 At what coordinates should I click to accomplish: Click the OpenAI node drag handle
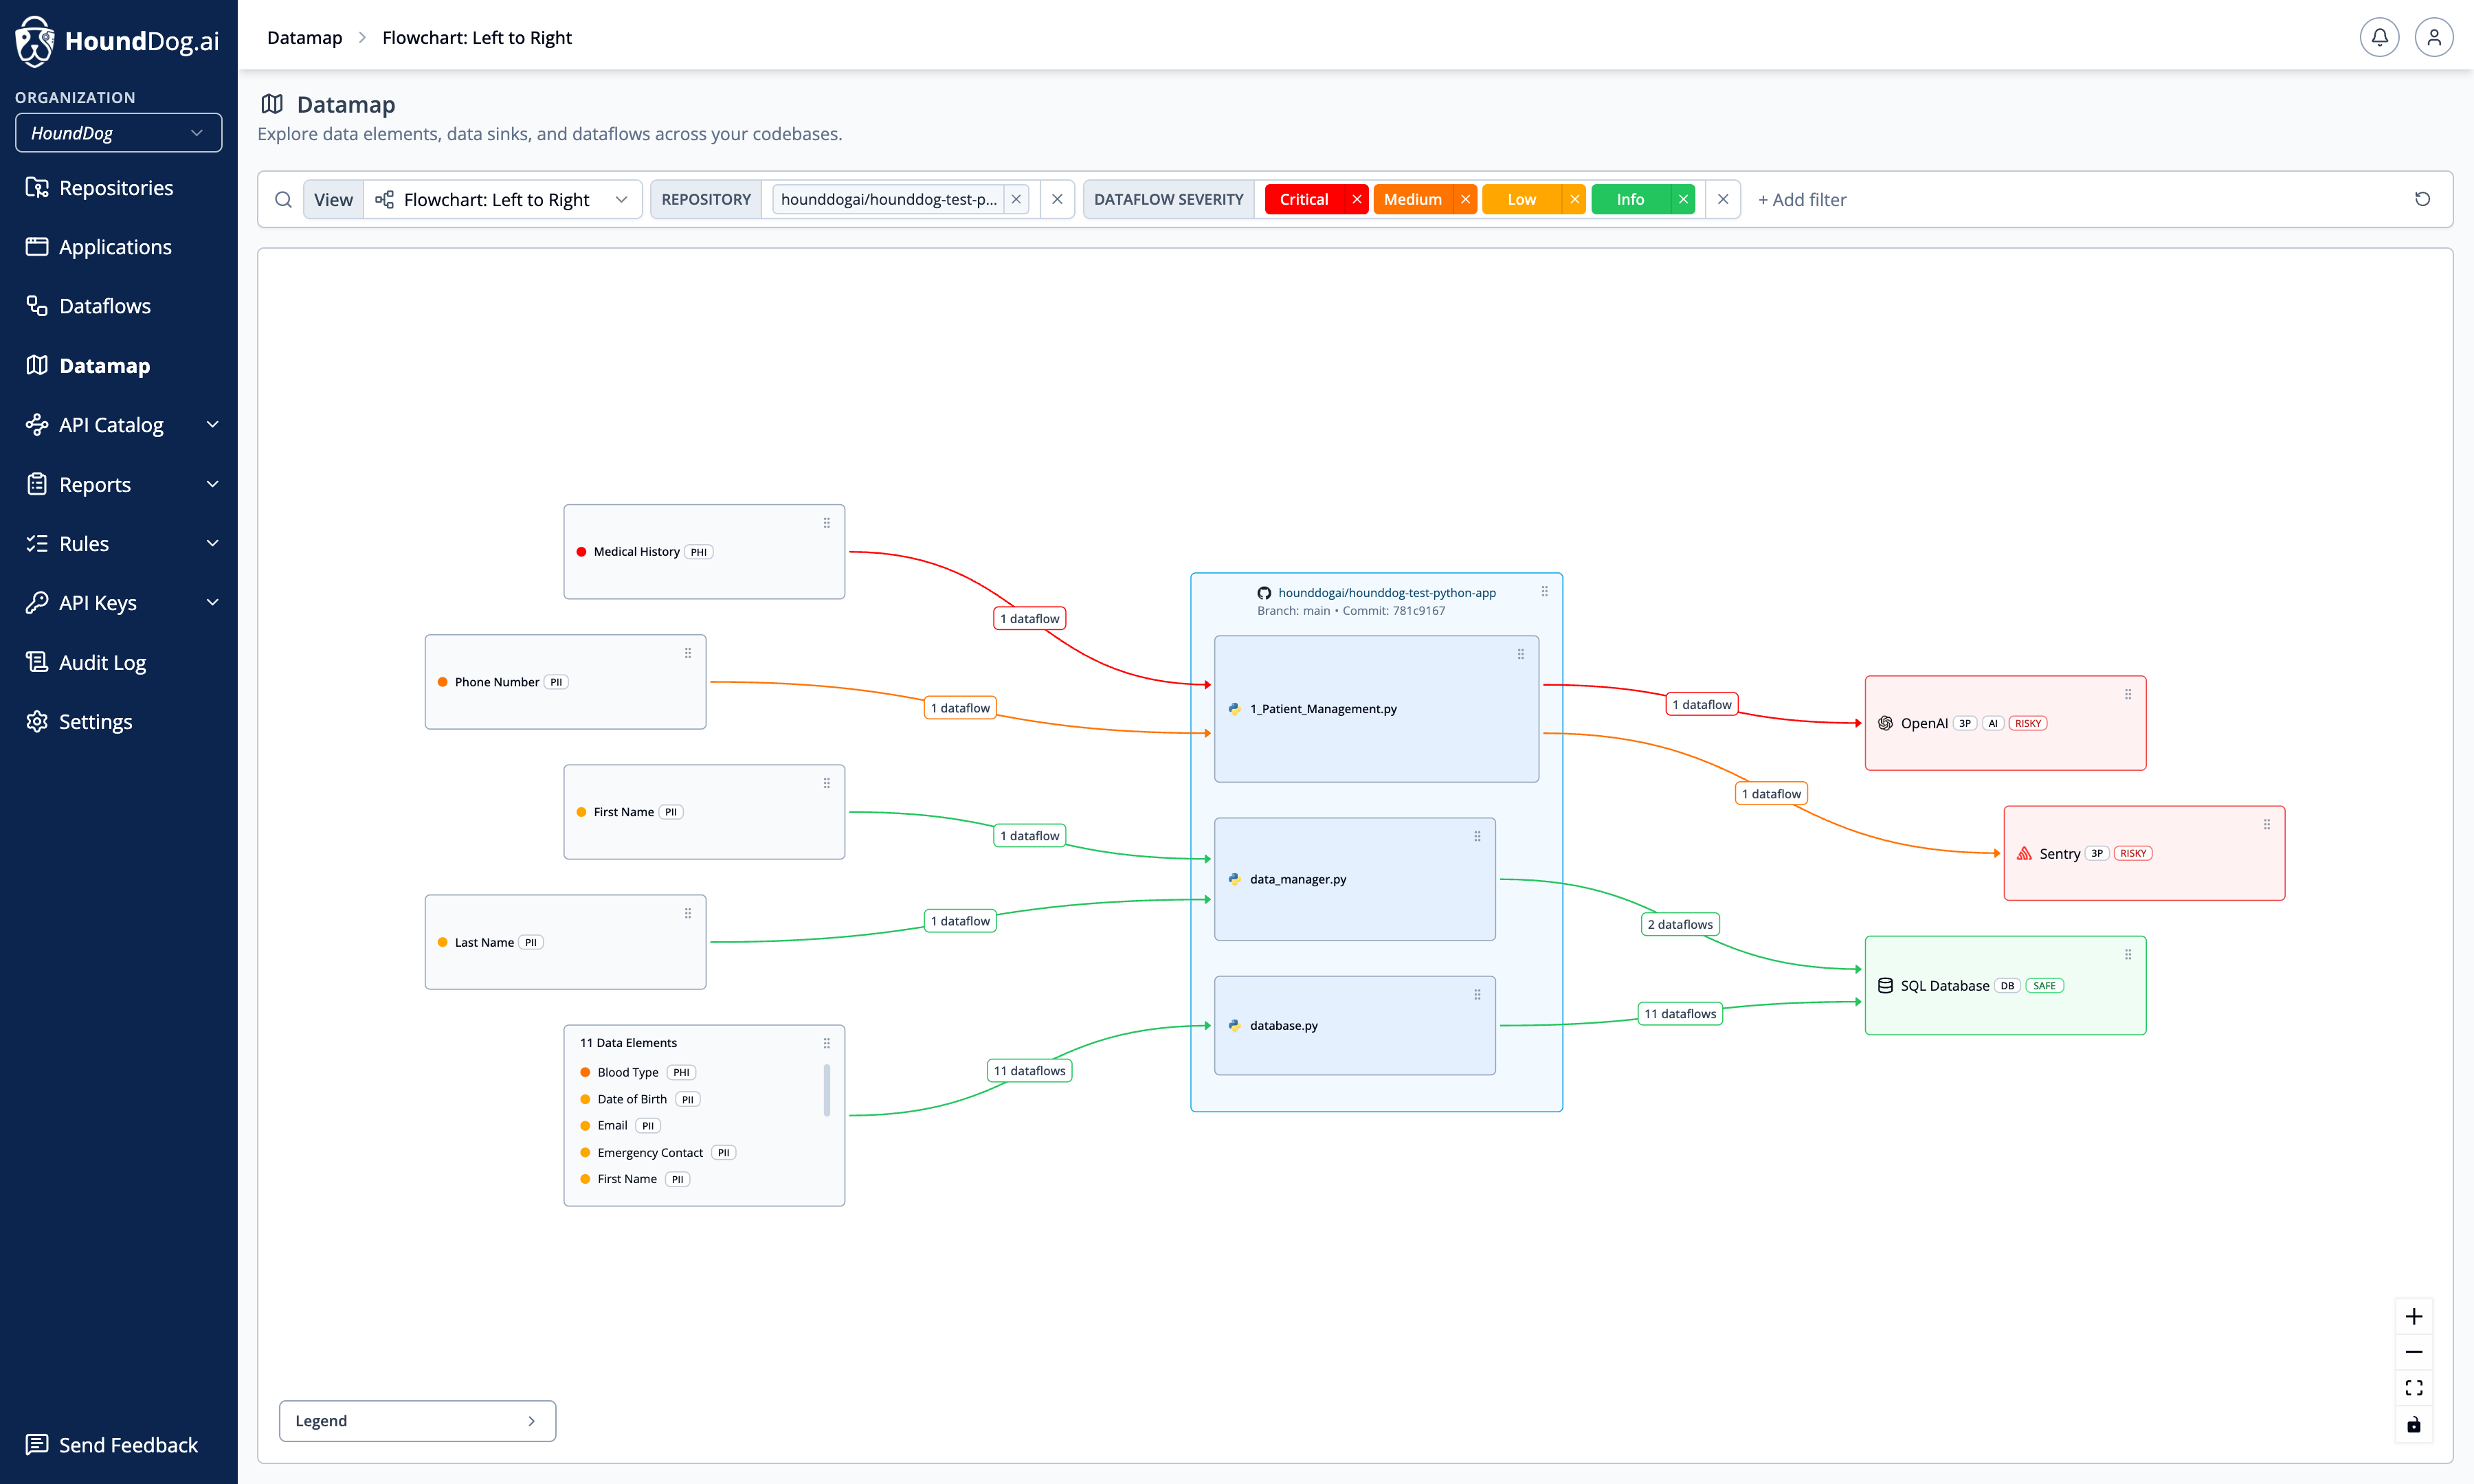[2127, 694]
